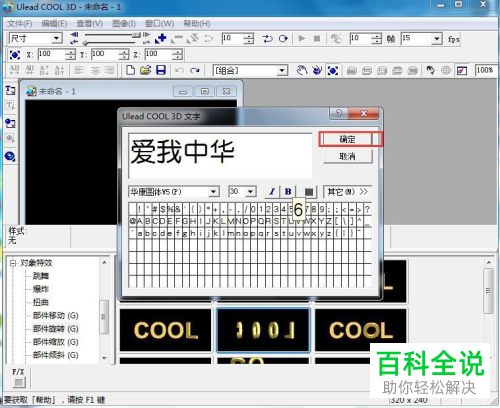Open the 文件(F) menu
Image resolution: width=500 pixels, height=408 pixels.
tap(20, 24)
